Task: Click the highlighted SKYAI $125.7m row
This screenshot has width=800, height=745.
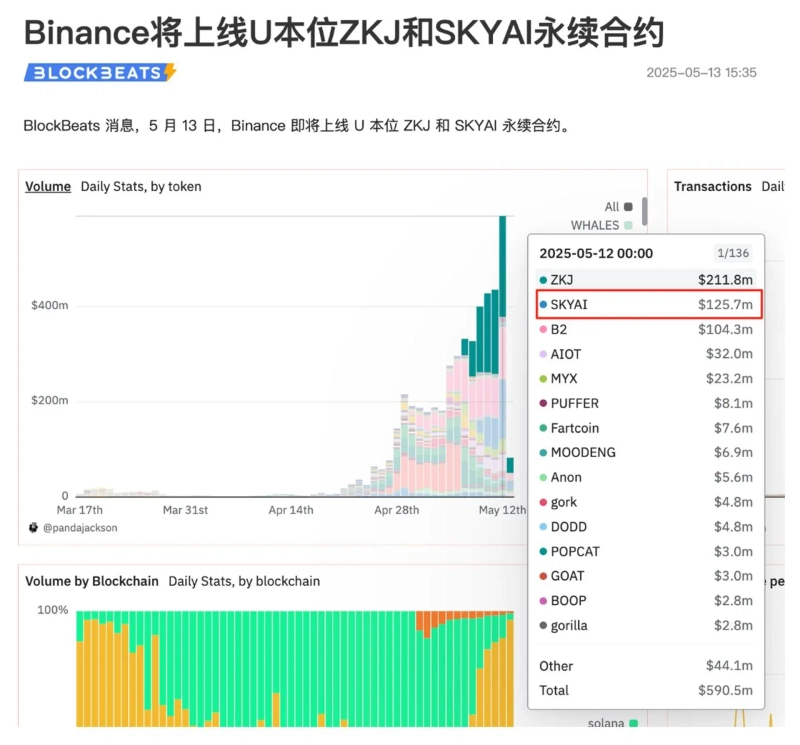Action: point(646,304)
